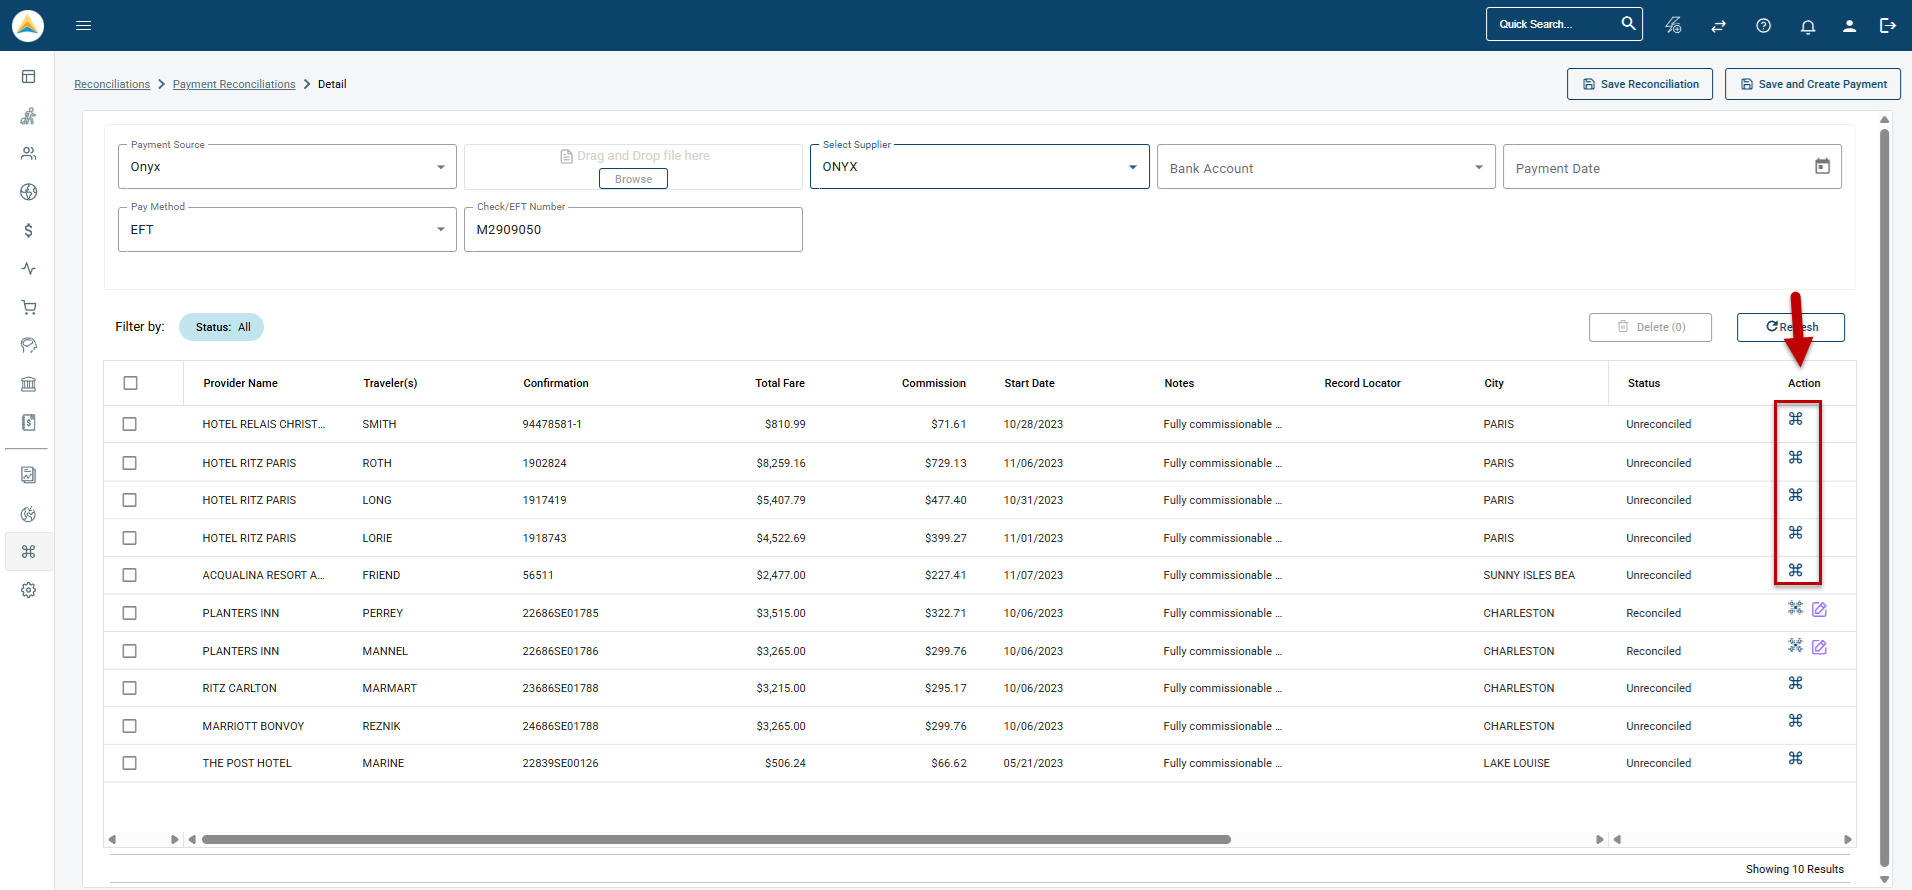Check the box for HOTEL RELAIS CHRIST row

(130, 424)
